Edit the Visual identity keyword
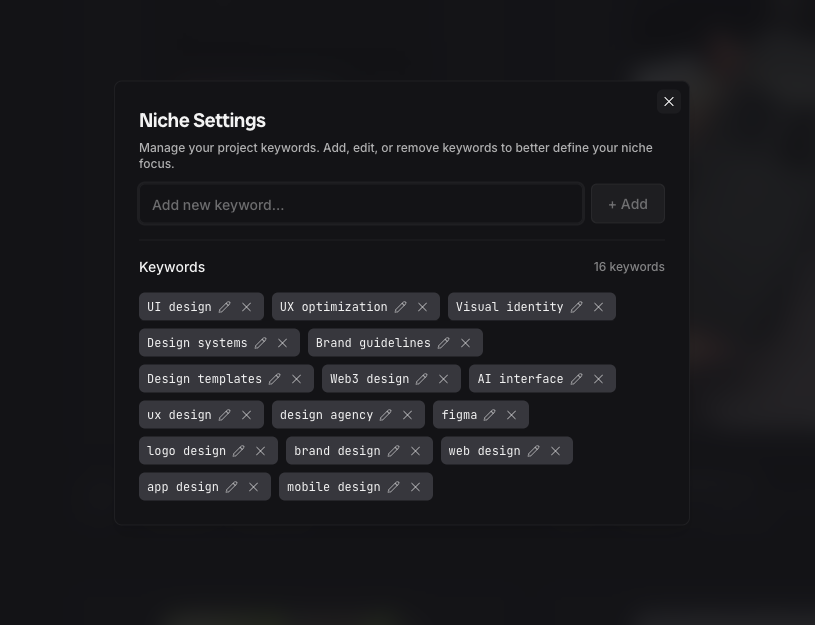815x625 pixels. pyautogui.click(x=577, y=307)
